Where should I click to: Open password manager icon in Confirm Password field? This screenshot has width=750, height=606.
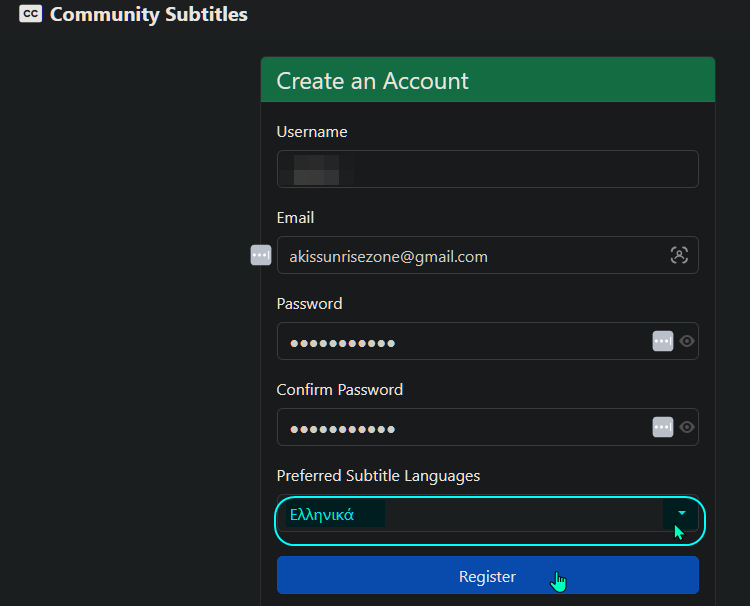[662, 427]
